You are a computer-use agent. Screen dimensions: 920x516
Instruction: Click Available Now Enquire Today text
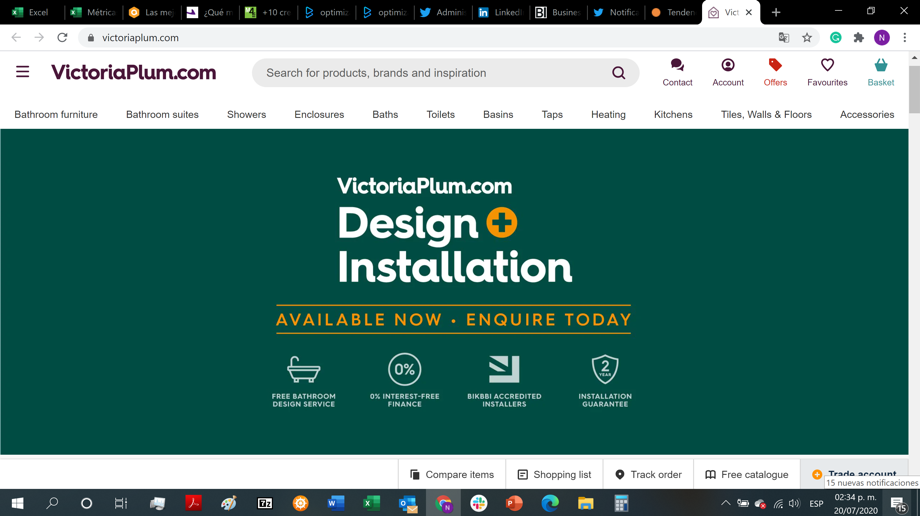pyautogui.click(x=454, y=319)
